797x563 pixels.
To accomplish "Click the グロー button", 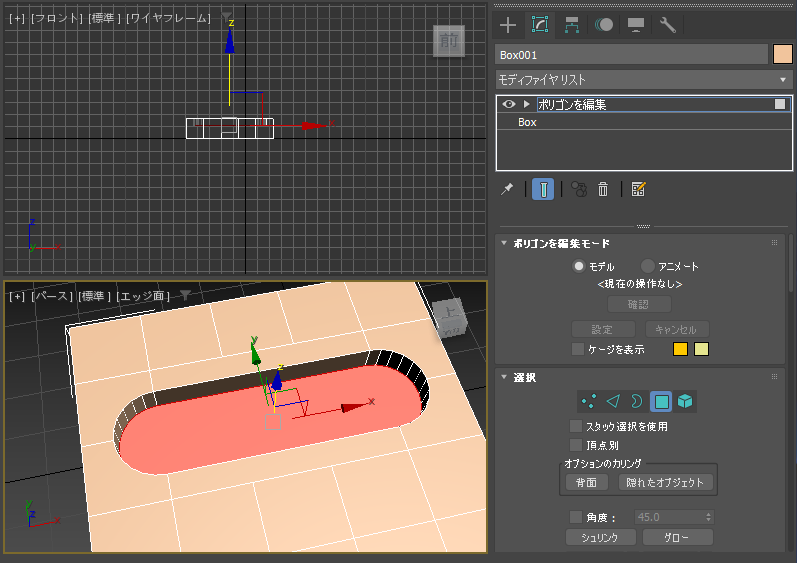I will [678, 538].
